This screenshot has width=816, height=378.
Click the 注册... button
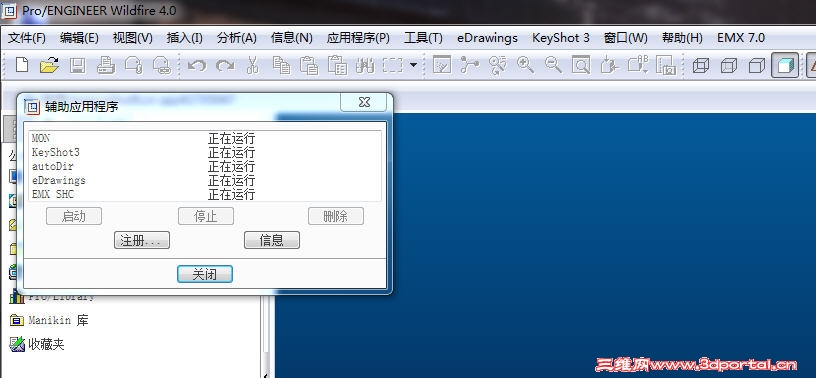[142, 240]
